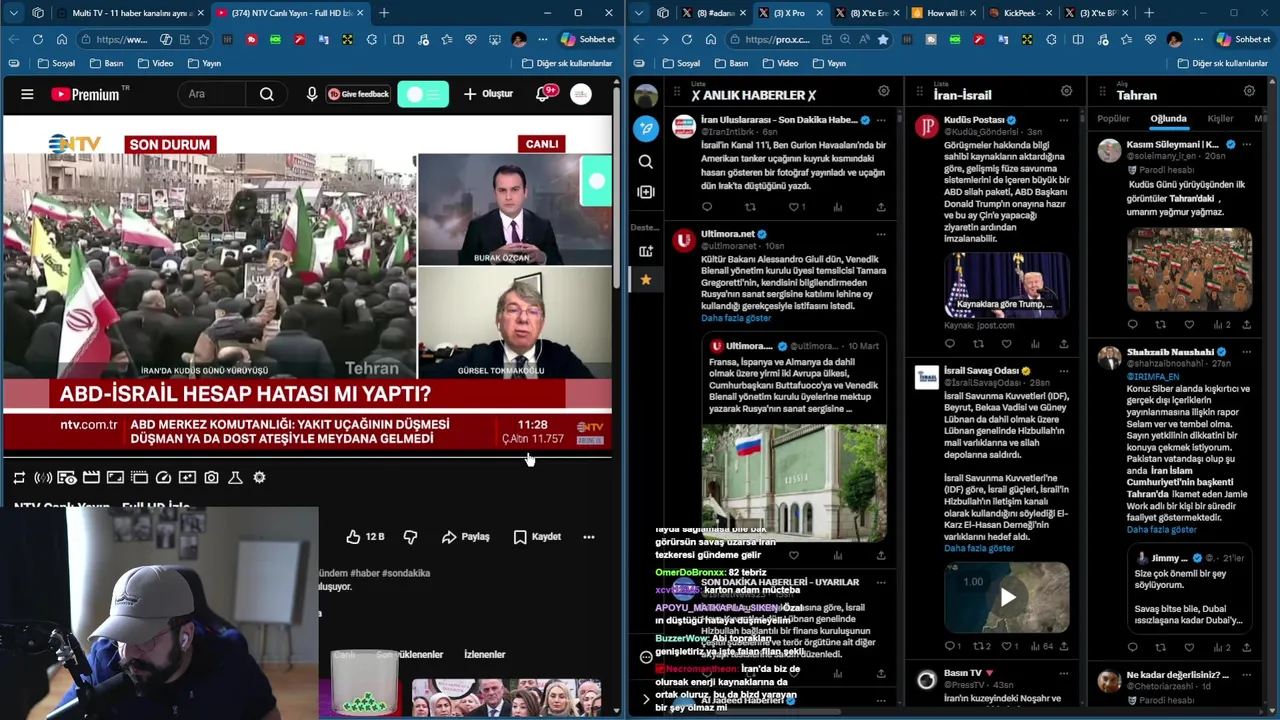Open the rally photo in Kasım Süleymani post
1280x720 pixels.
click(x=1189, y=269)
